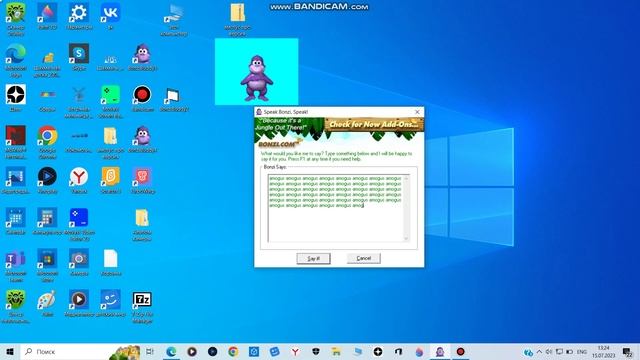Open File Explorer from the taskbar
The height and width of the screenshot is (360, 640).
tap(336, 351)
